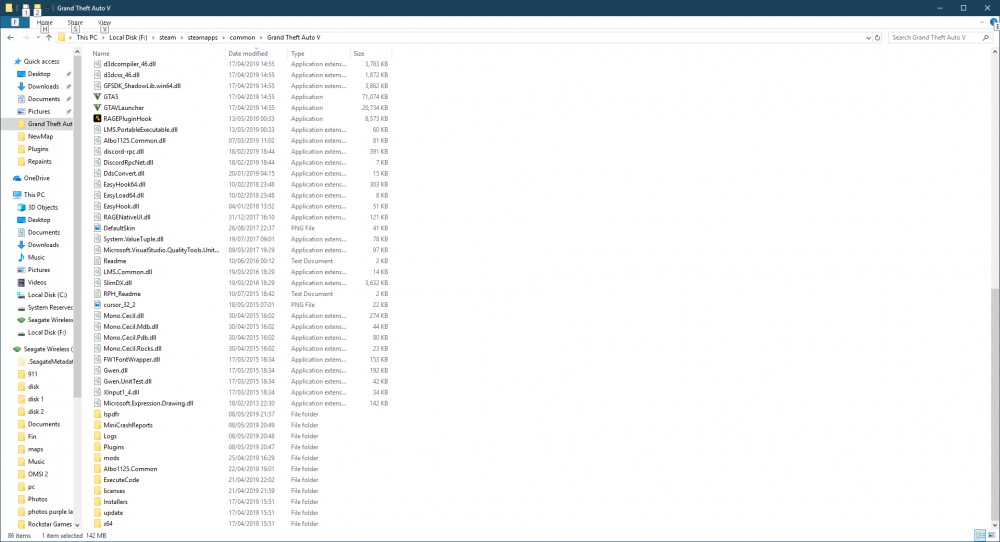This screenshot has height=542, width=1000.
Task: Click the GTA5 application icon
Action: (x=98, y=97)
